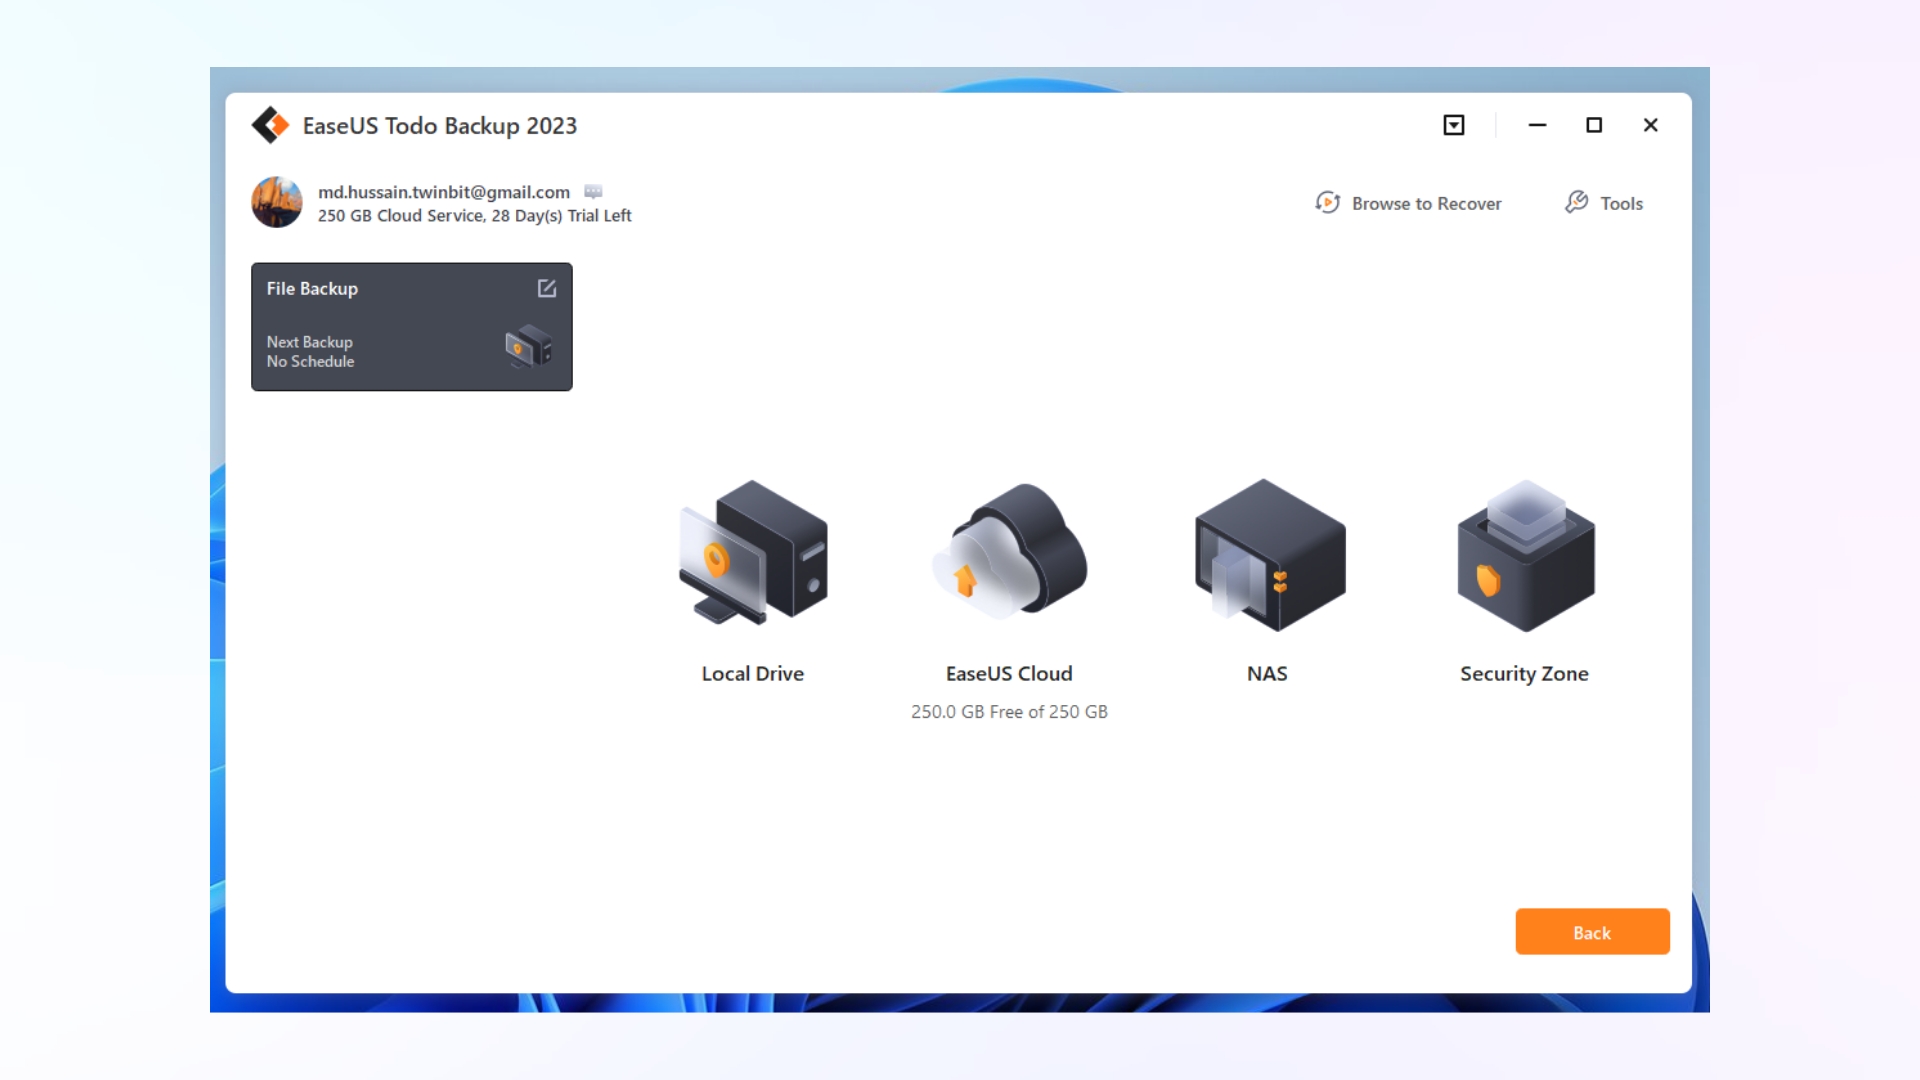Click the NAS label
1920x1080 pixels.
1267,674
